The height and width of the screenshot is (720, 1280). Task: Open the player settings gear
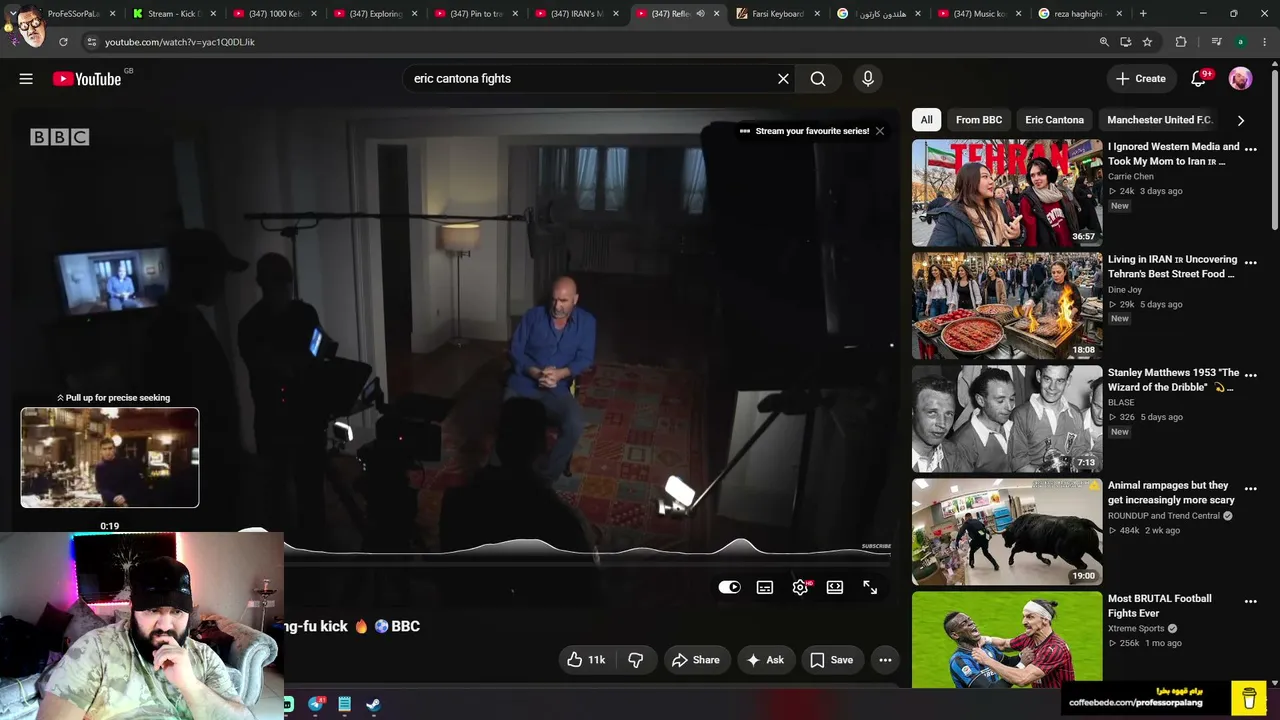tap(800, 588)
